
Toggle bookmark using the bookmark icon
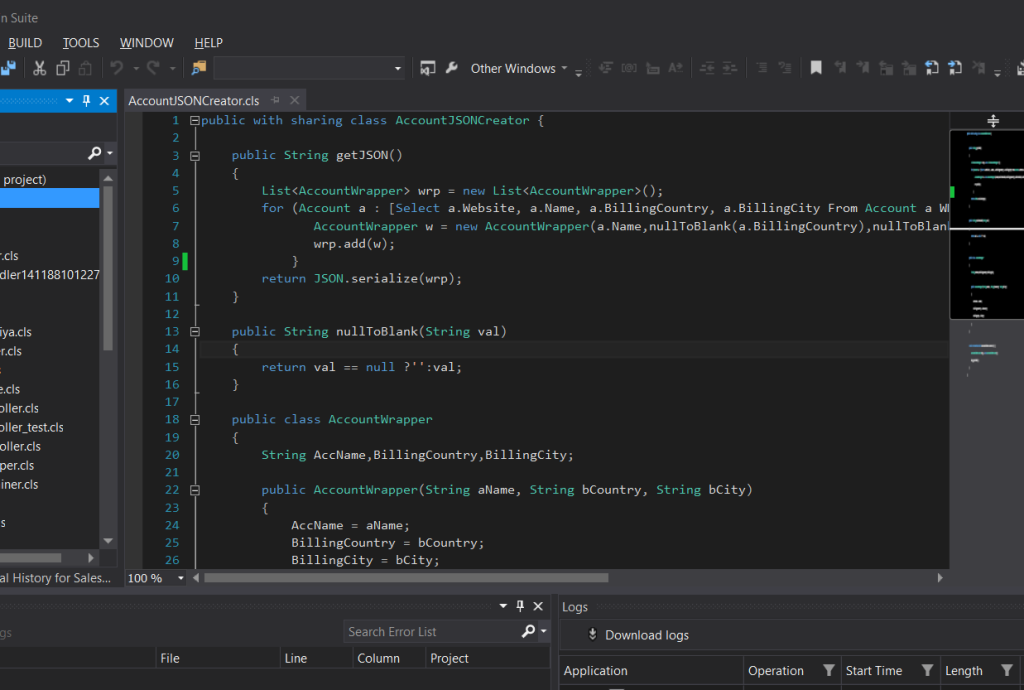tap(816, 68)
